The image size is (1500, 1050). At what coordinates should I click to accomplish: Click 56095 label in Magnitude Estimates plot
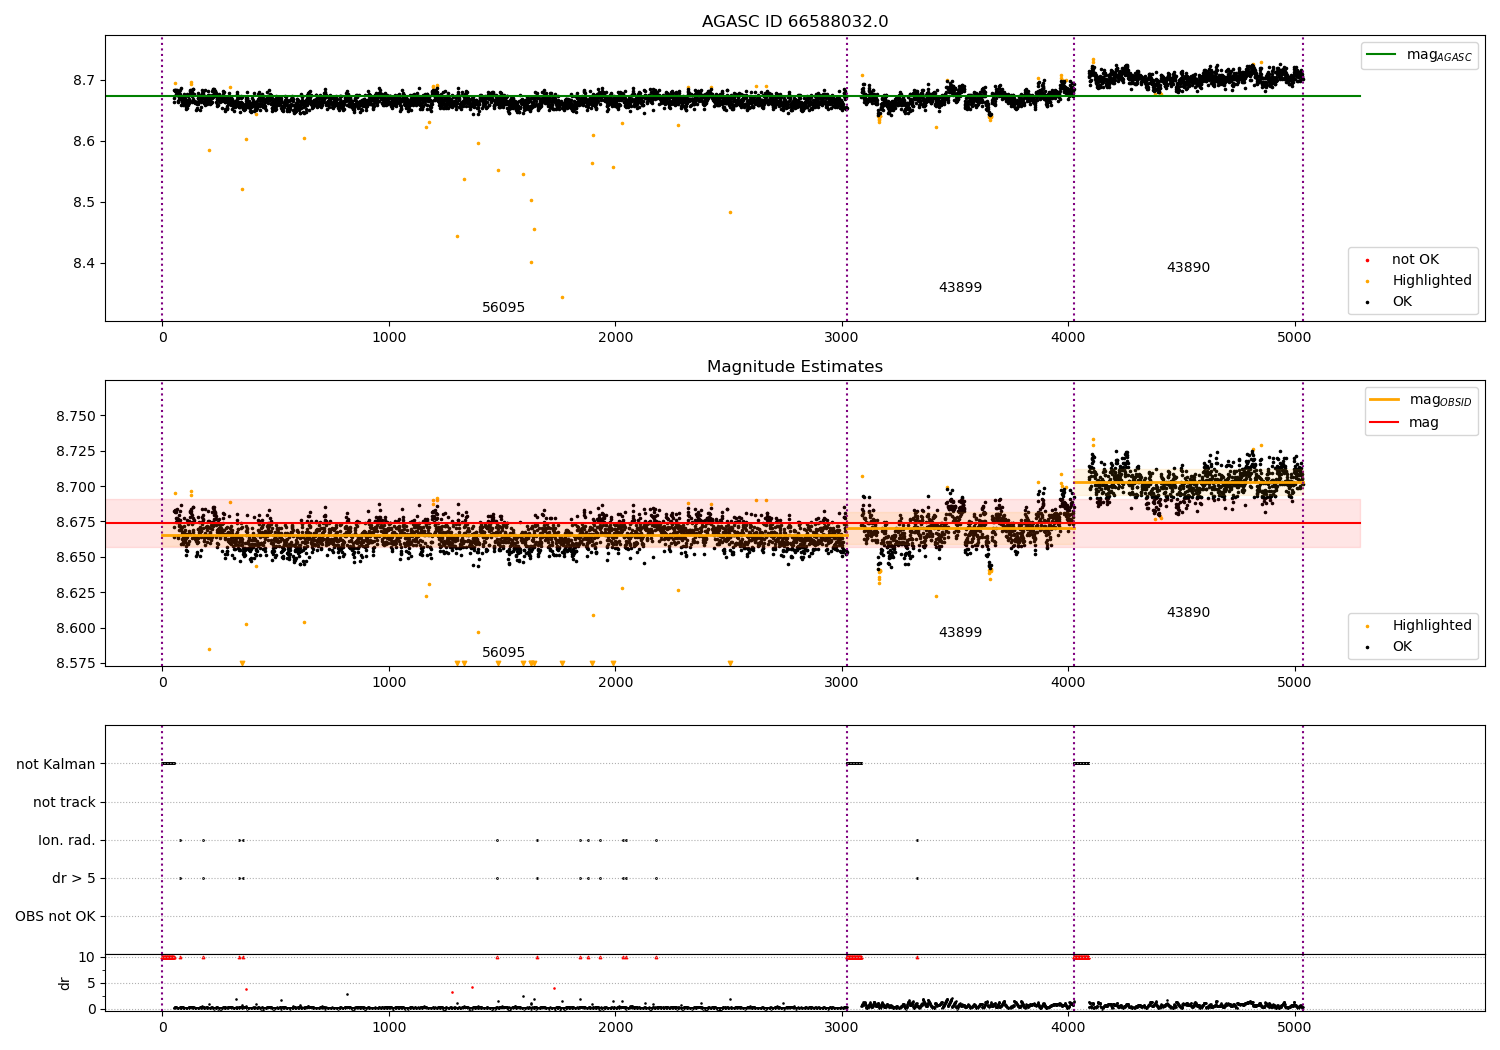pos(503,653)
